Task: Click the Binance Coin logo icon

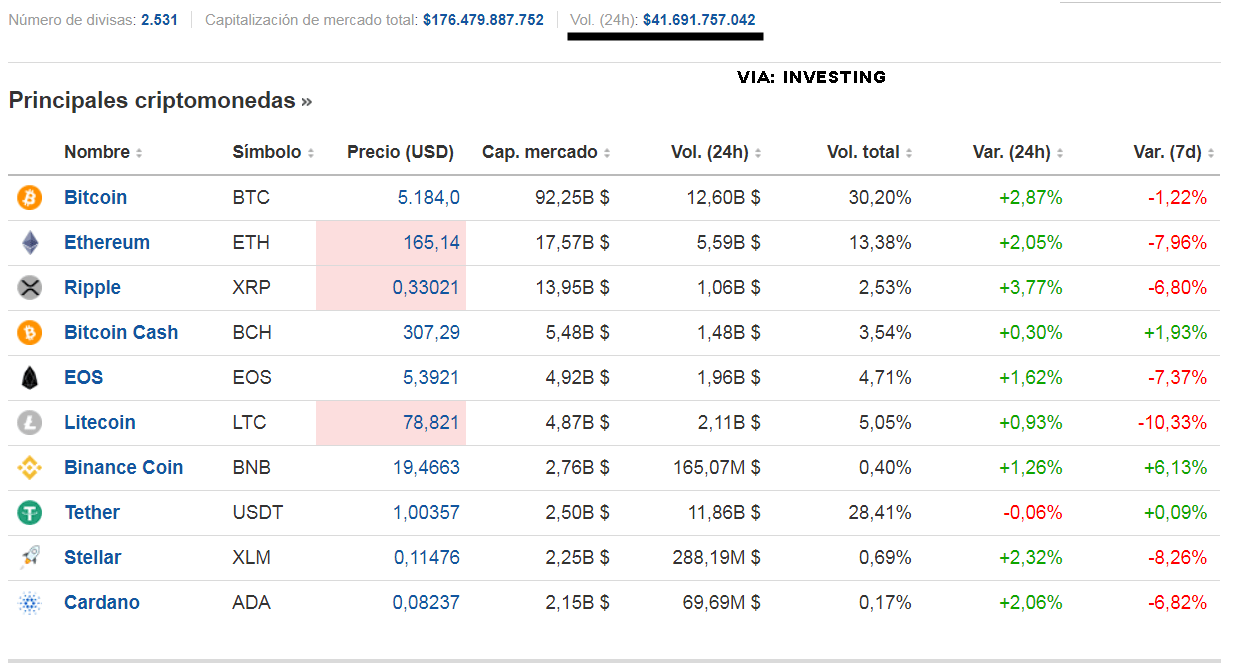Action: [x=30, y=468]
